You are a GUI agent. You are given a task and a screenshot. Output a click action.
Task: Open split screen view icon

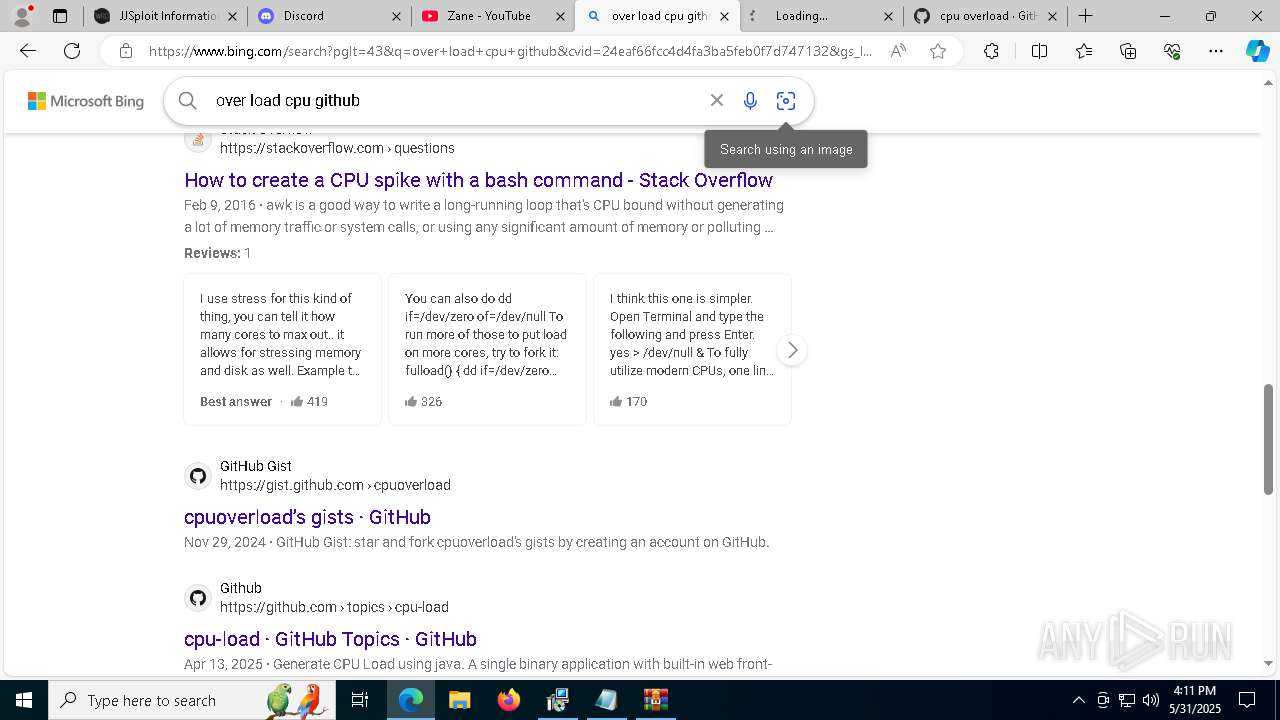click(1039, 51)
